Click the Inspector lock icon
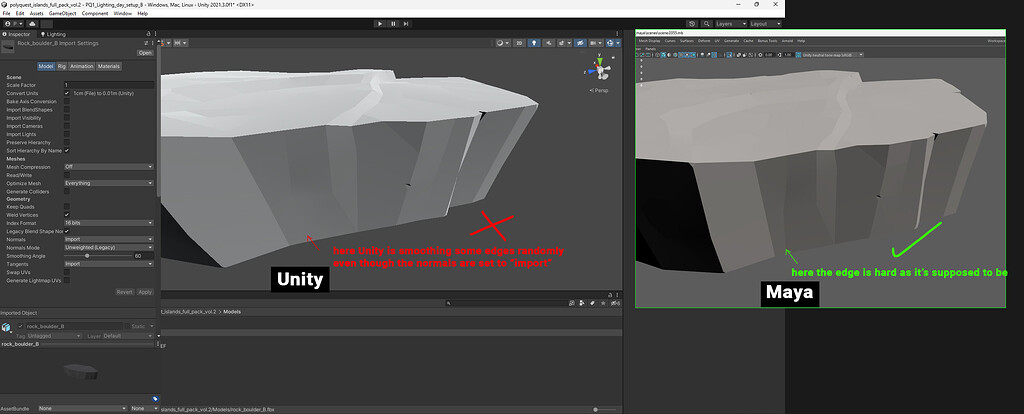This screenshot has height=414, width=1024. point(146,34)
